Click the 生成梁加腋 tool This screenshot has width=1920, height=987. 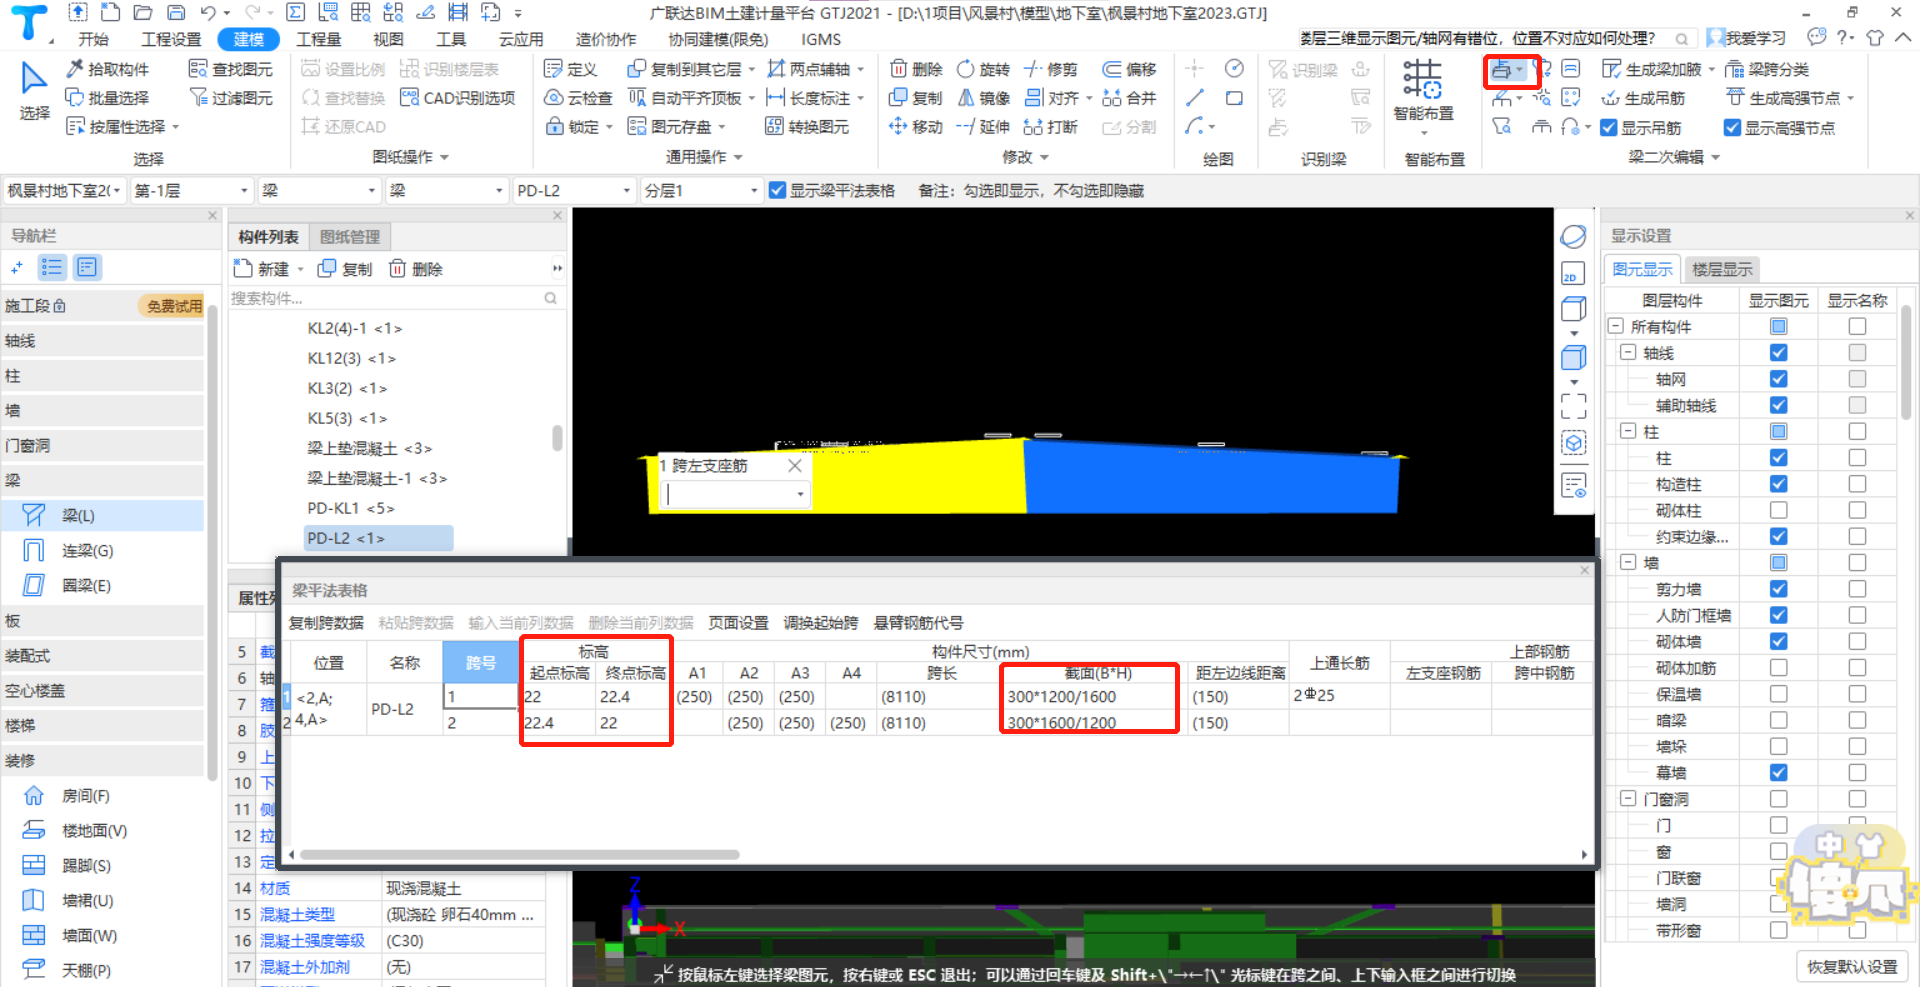[x=1652, y=69]
